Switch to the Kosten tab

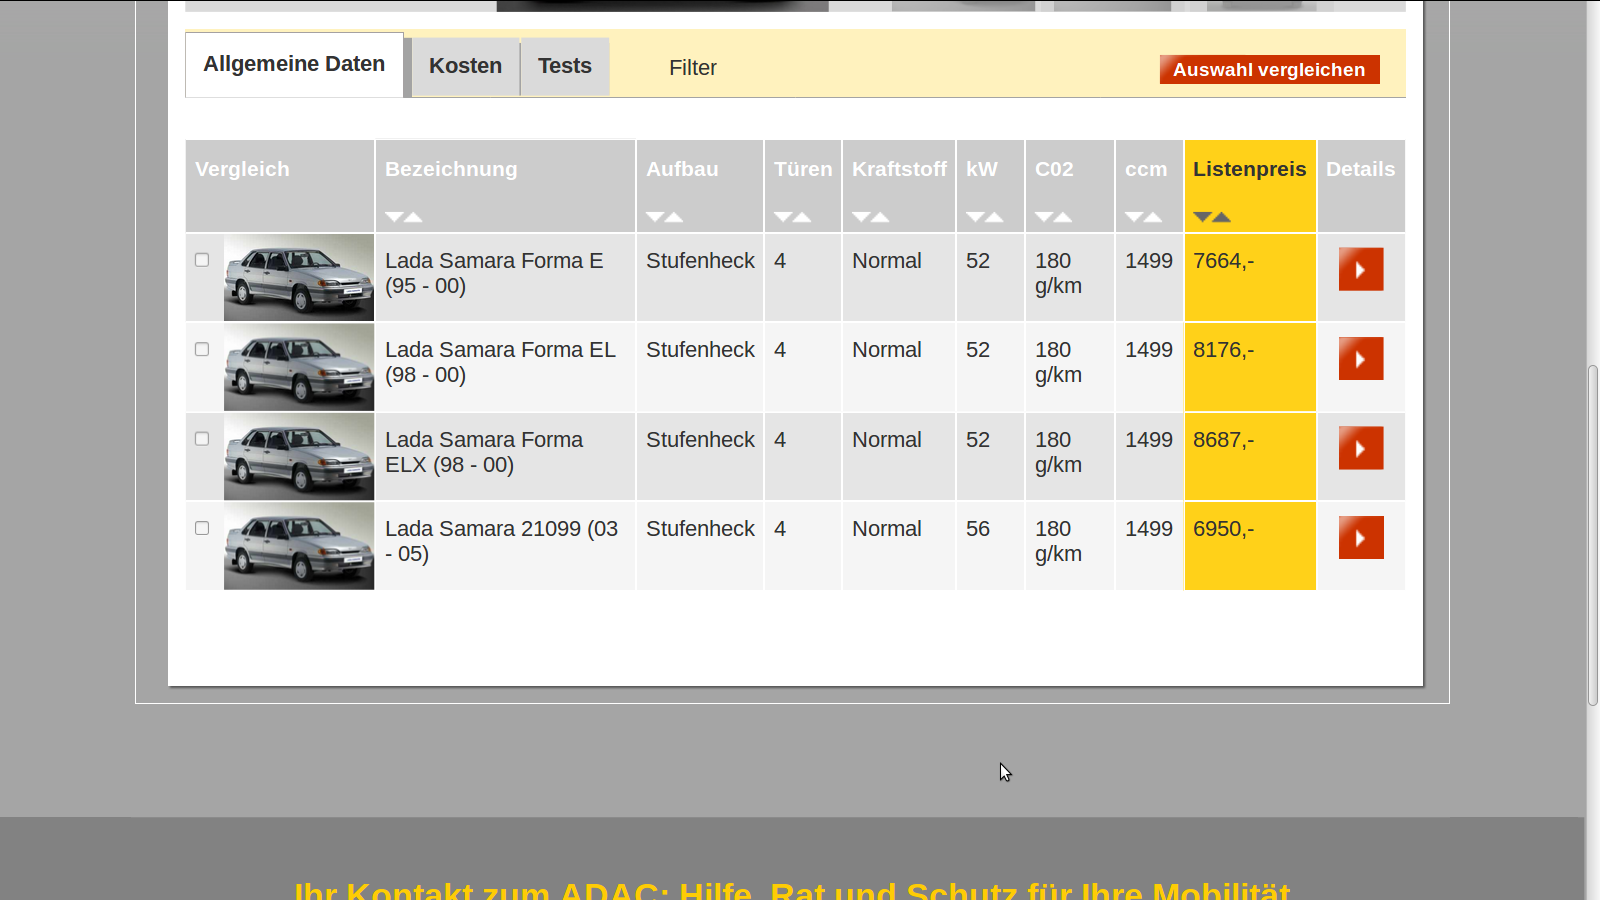pyautogui.click(x=465, y=66)
